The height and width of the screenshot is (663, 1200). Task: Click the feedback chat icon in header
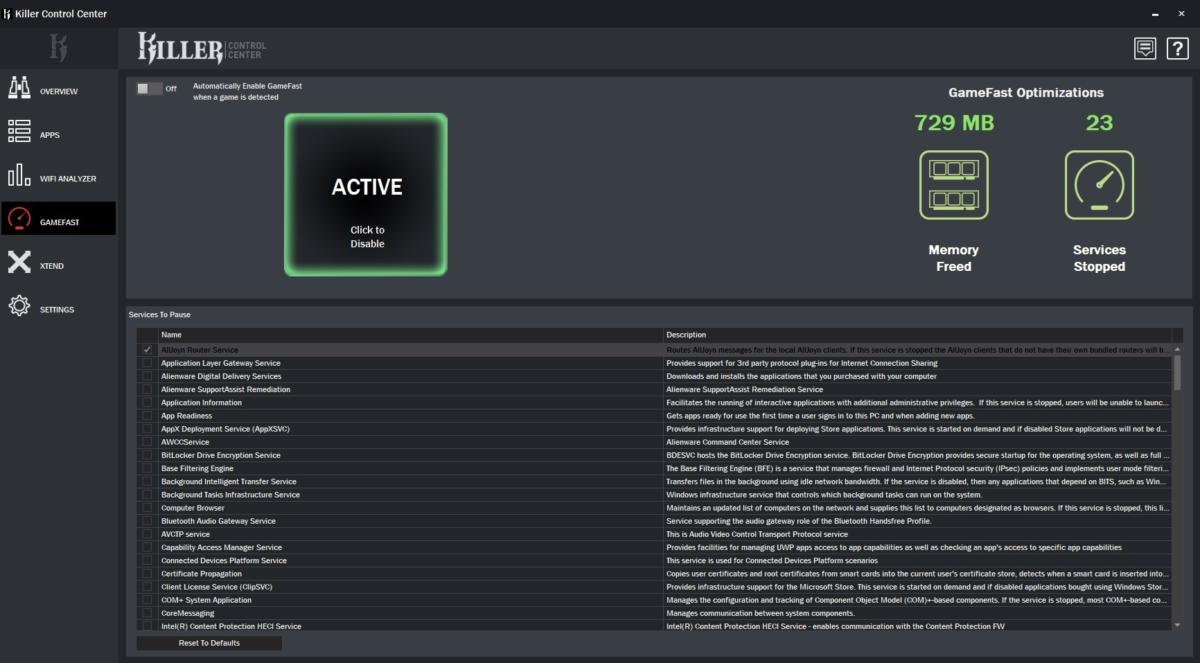[1145, 48]
